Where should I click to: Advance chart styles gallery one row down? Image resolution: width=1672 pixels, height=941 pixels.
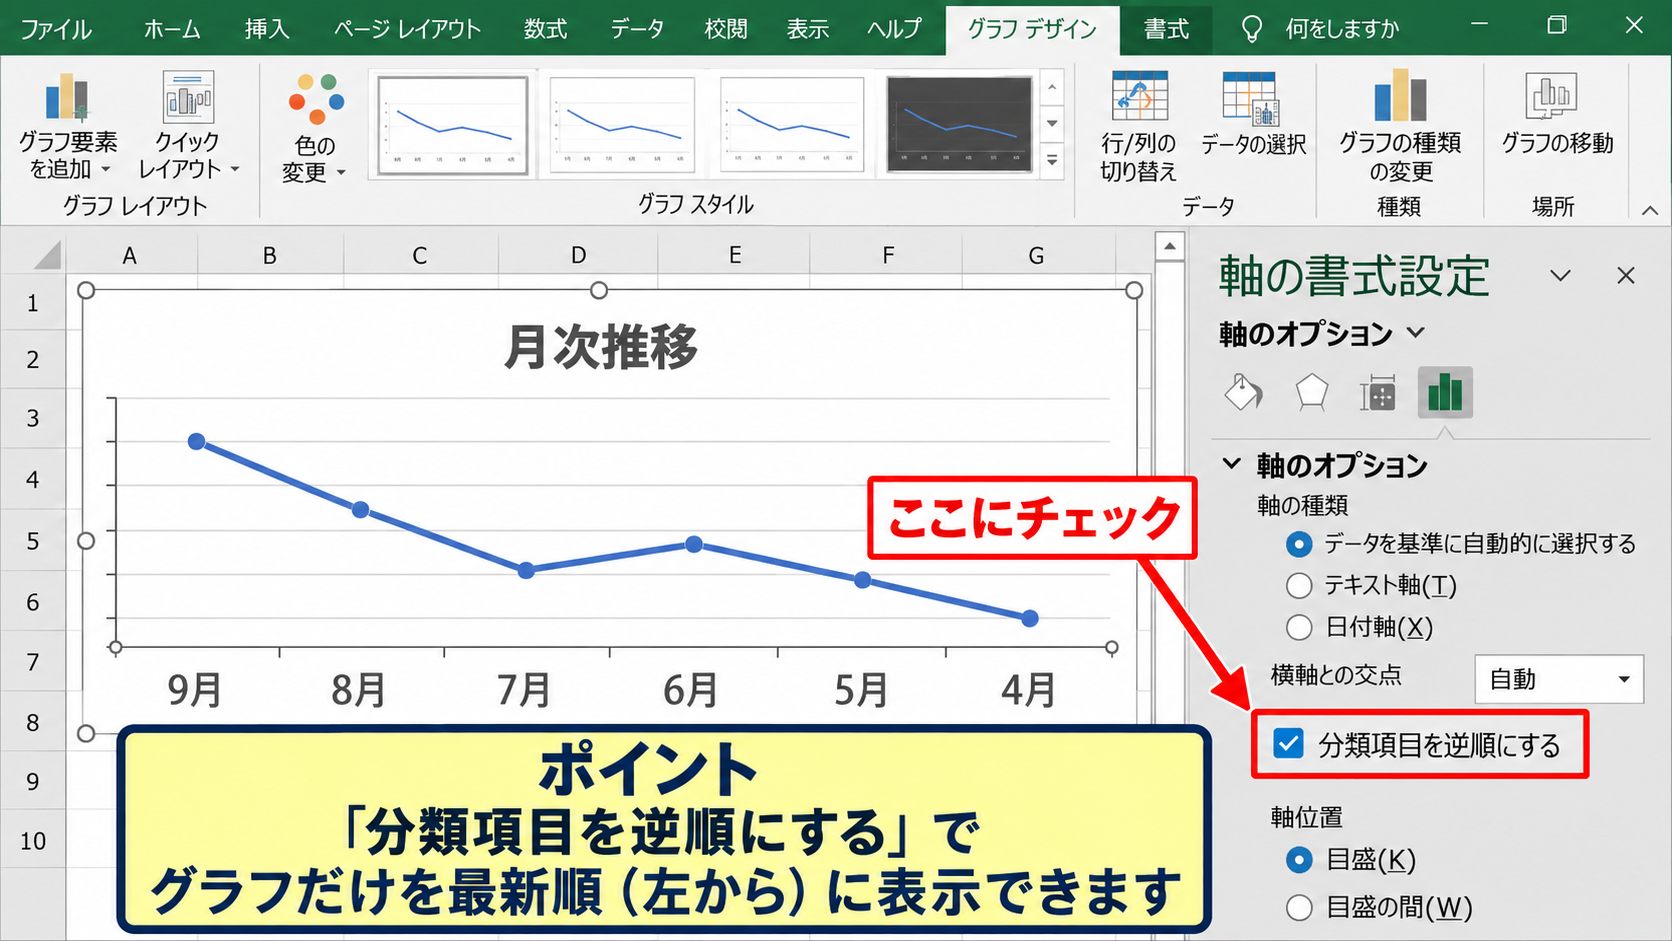click(1052, 124)
